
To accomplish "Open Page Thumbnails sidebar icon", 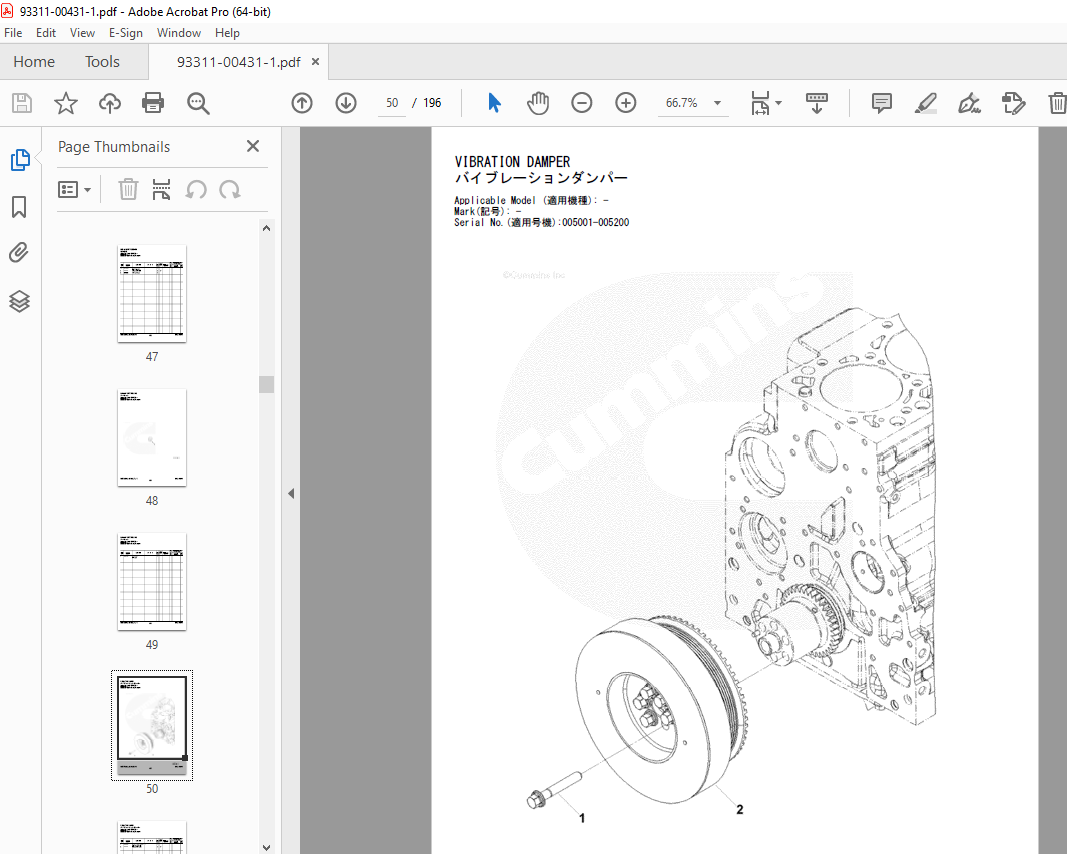I will [20, 160].
